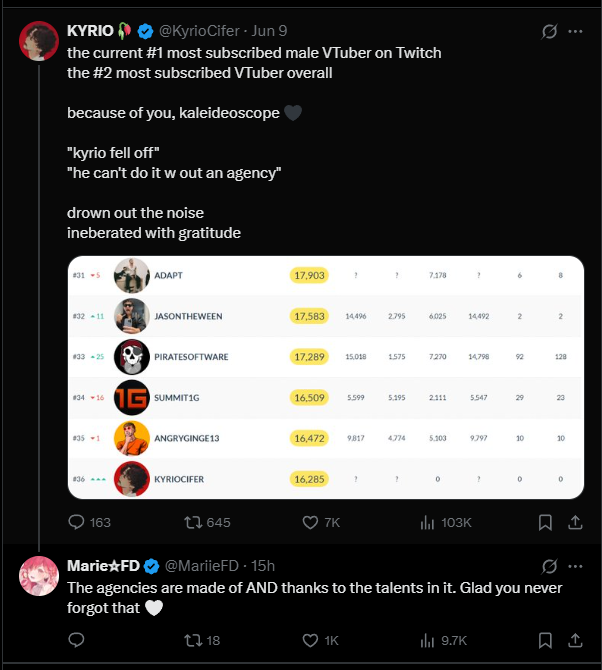View analytics for KYRIO's tweet
This screenshot has width=602, height=670.
point(427,522)
